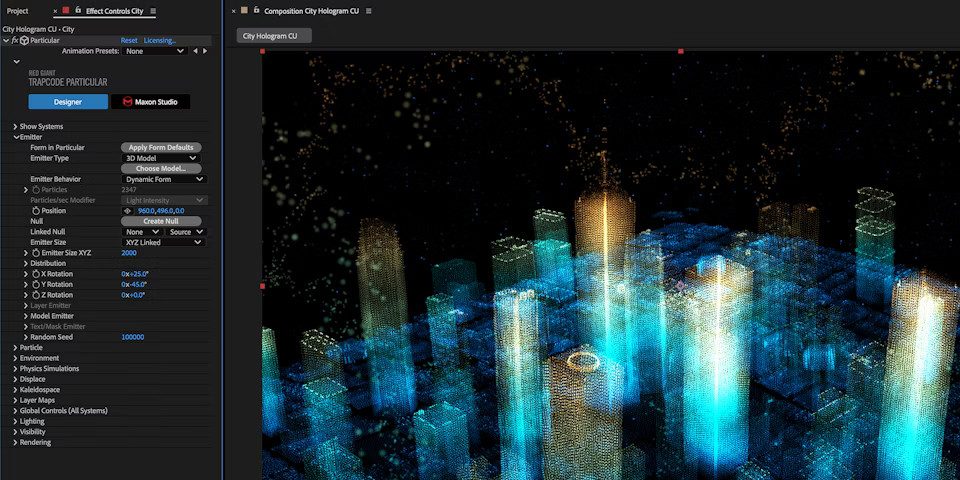Toggle the X Rotation stopwatch
The height and width of the screenshot is (480, 960).
tap(37, 274)
